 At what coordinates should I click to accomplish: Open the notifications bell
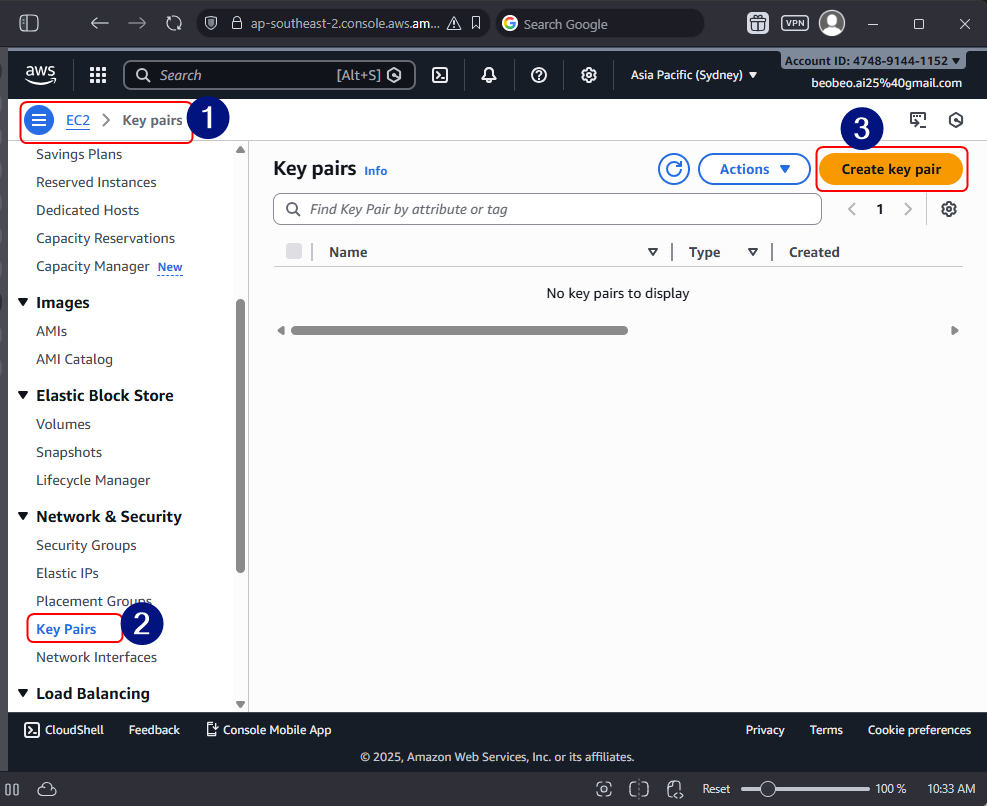(489, 75)
